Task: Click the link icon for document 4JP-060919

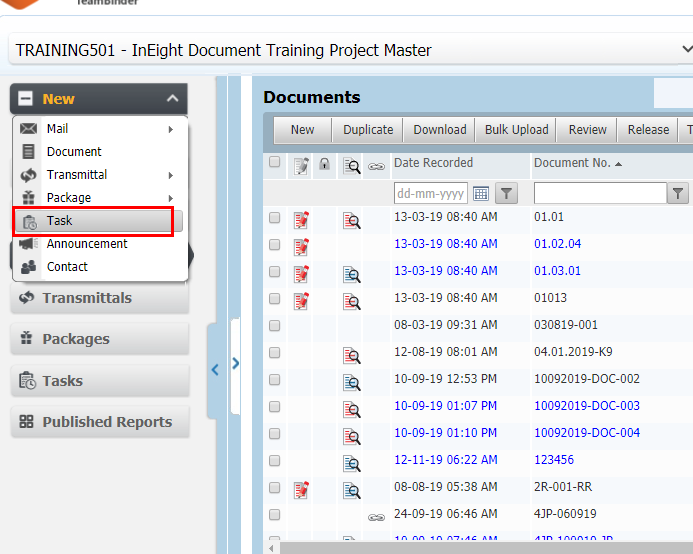Action: 376,517
